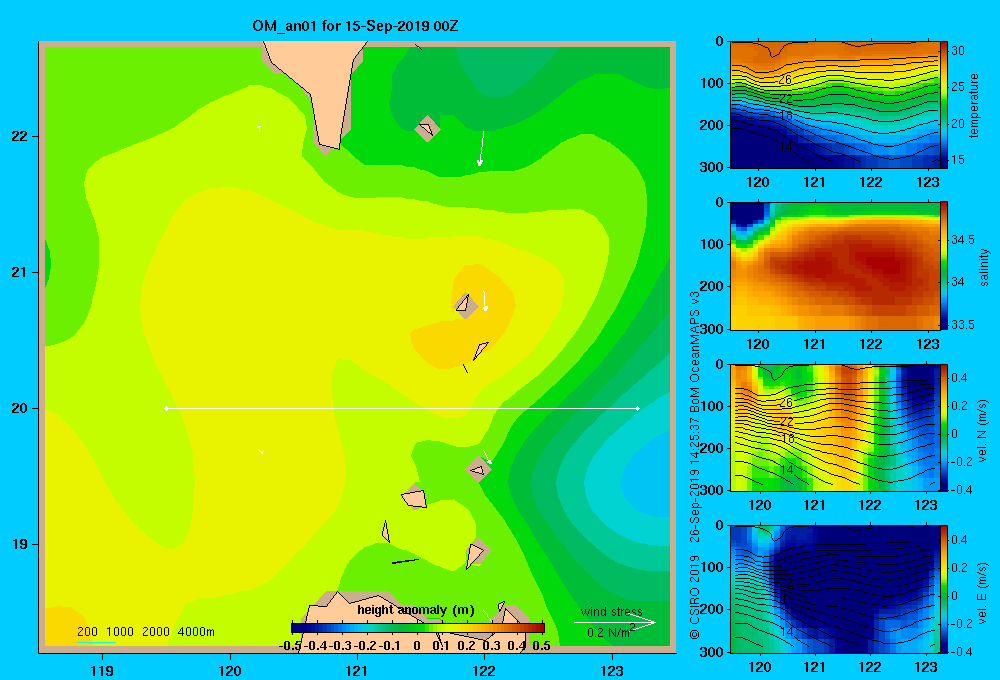Click longitude label 119 on map axis
The width and height of the screenshot is (1000, 680).
[103, 670]
